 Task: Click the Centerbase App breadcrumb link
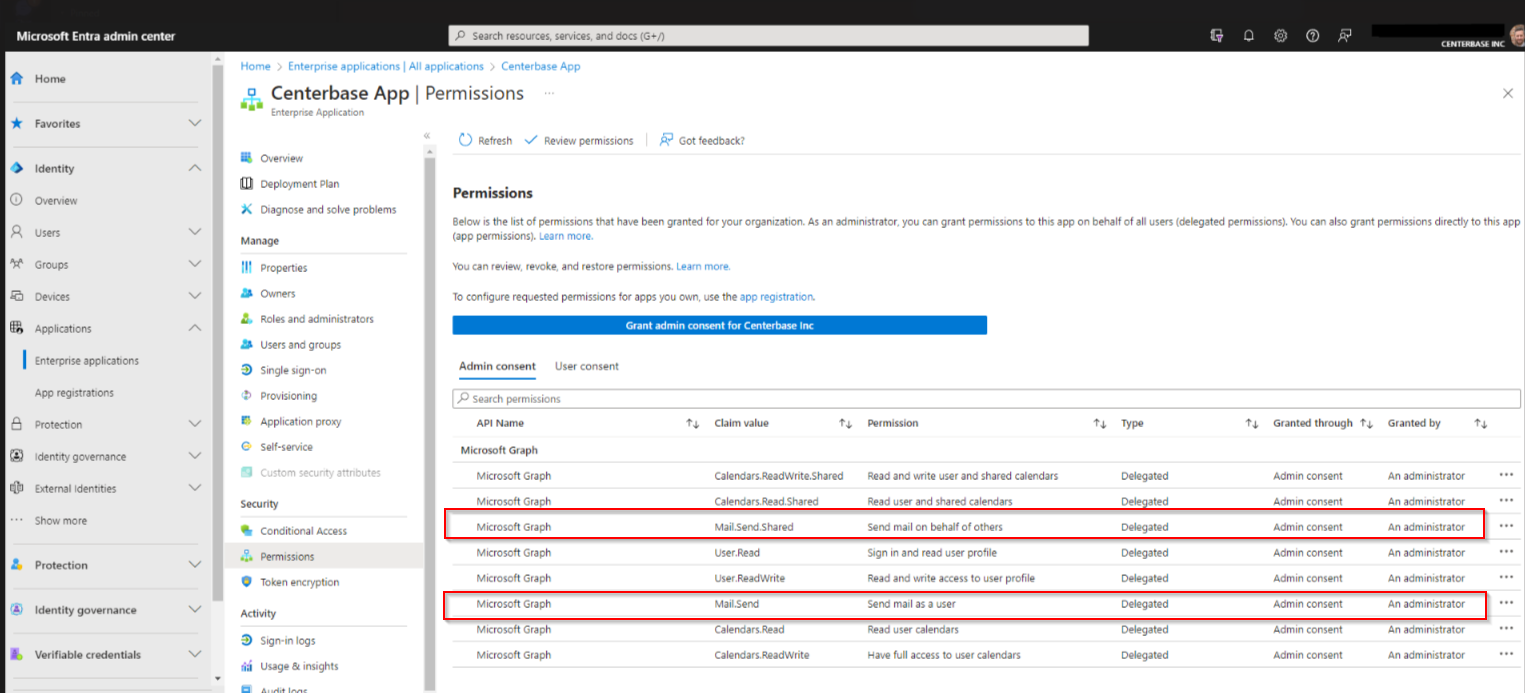click(x=541, y=66)
